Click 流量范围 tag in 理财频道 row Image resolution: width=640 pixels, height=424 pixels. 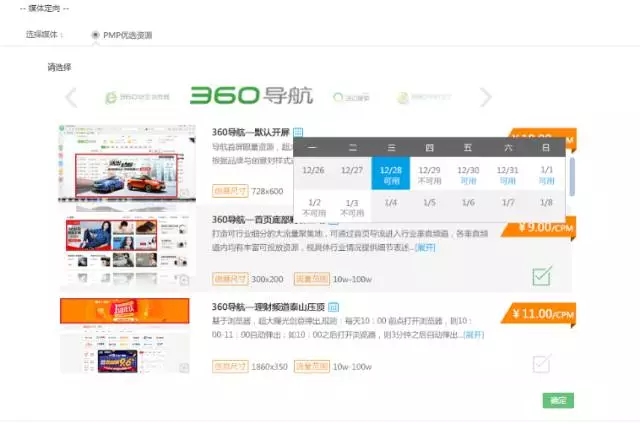[x=312, y=366]
